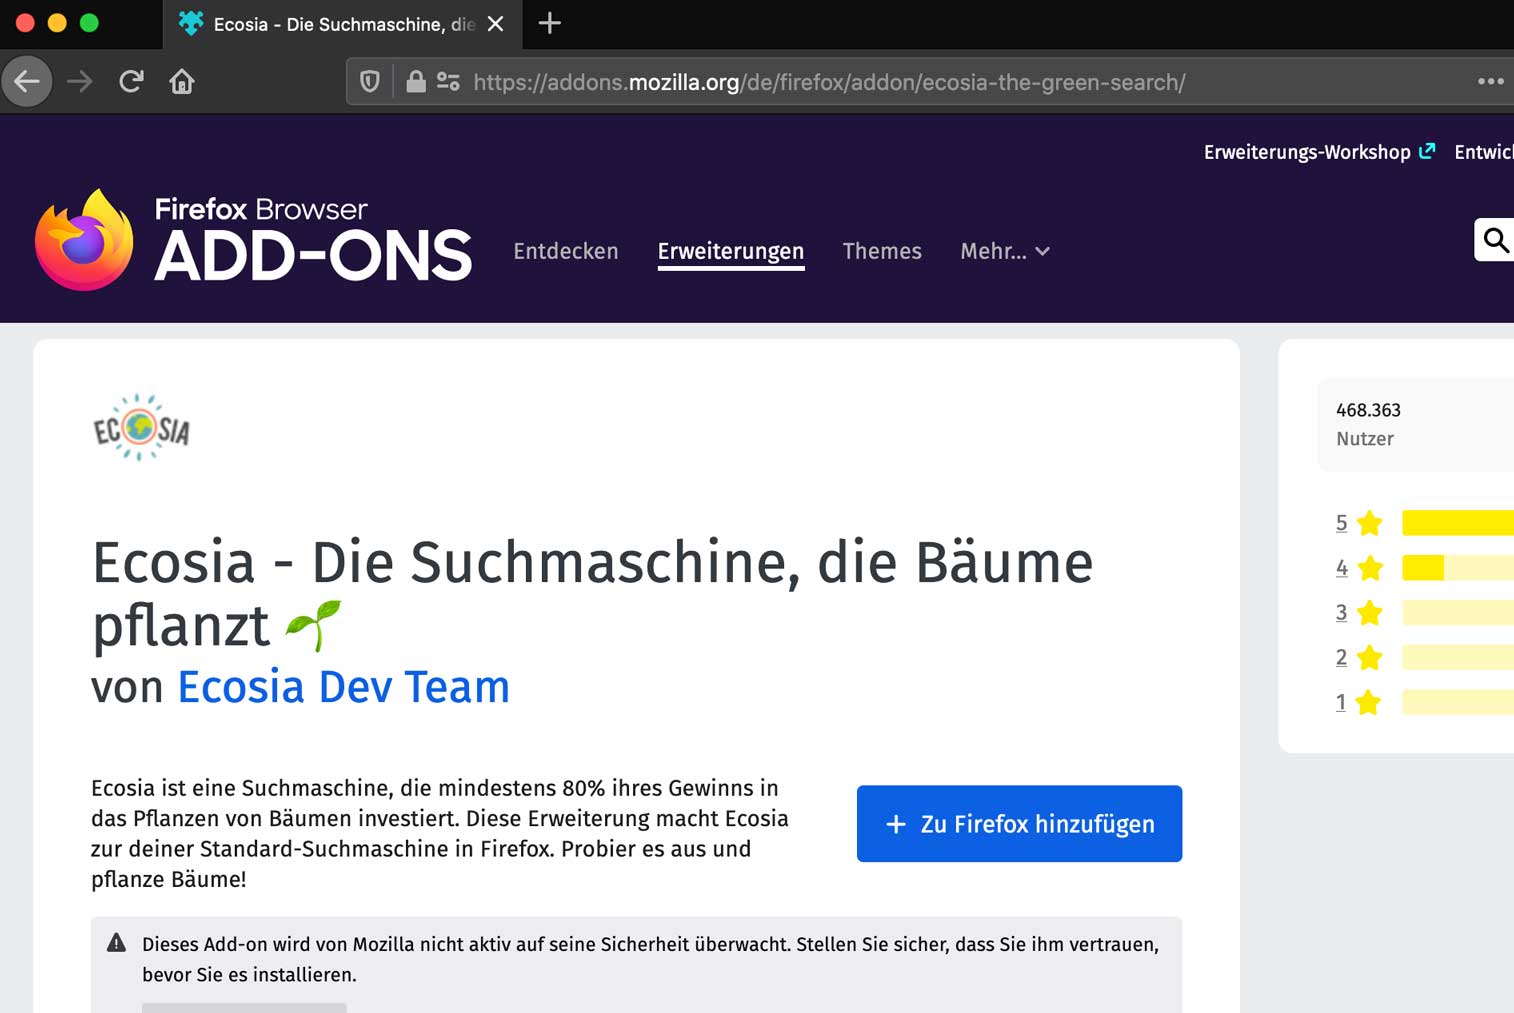Go back with the browser back arrow
This screenshot has width=1514, height=1013.
(x=27, y=81)
